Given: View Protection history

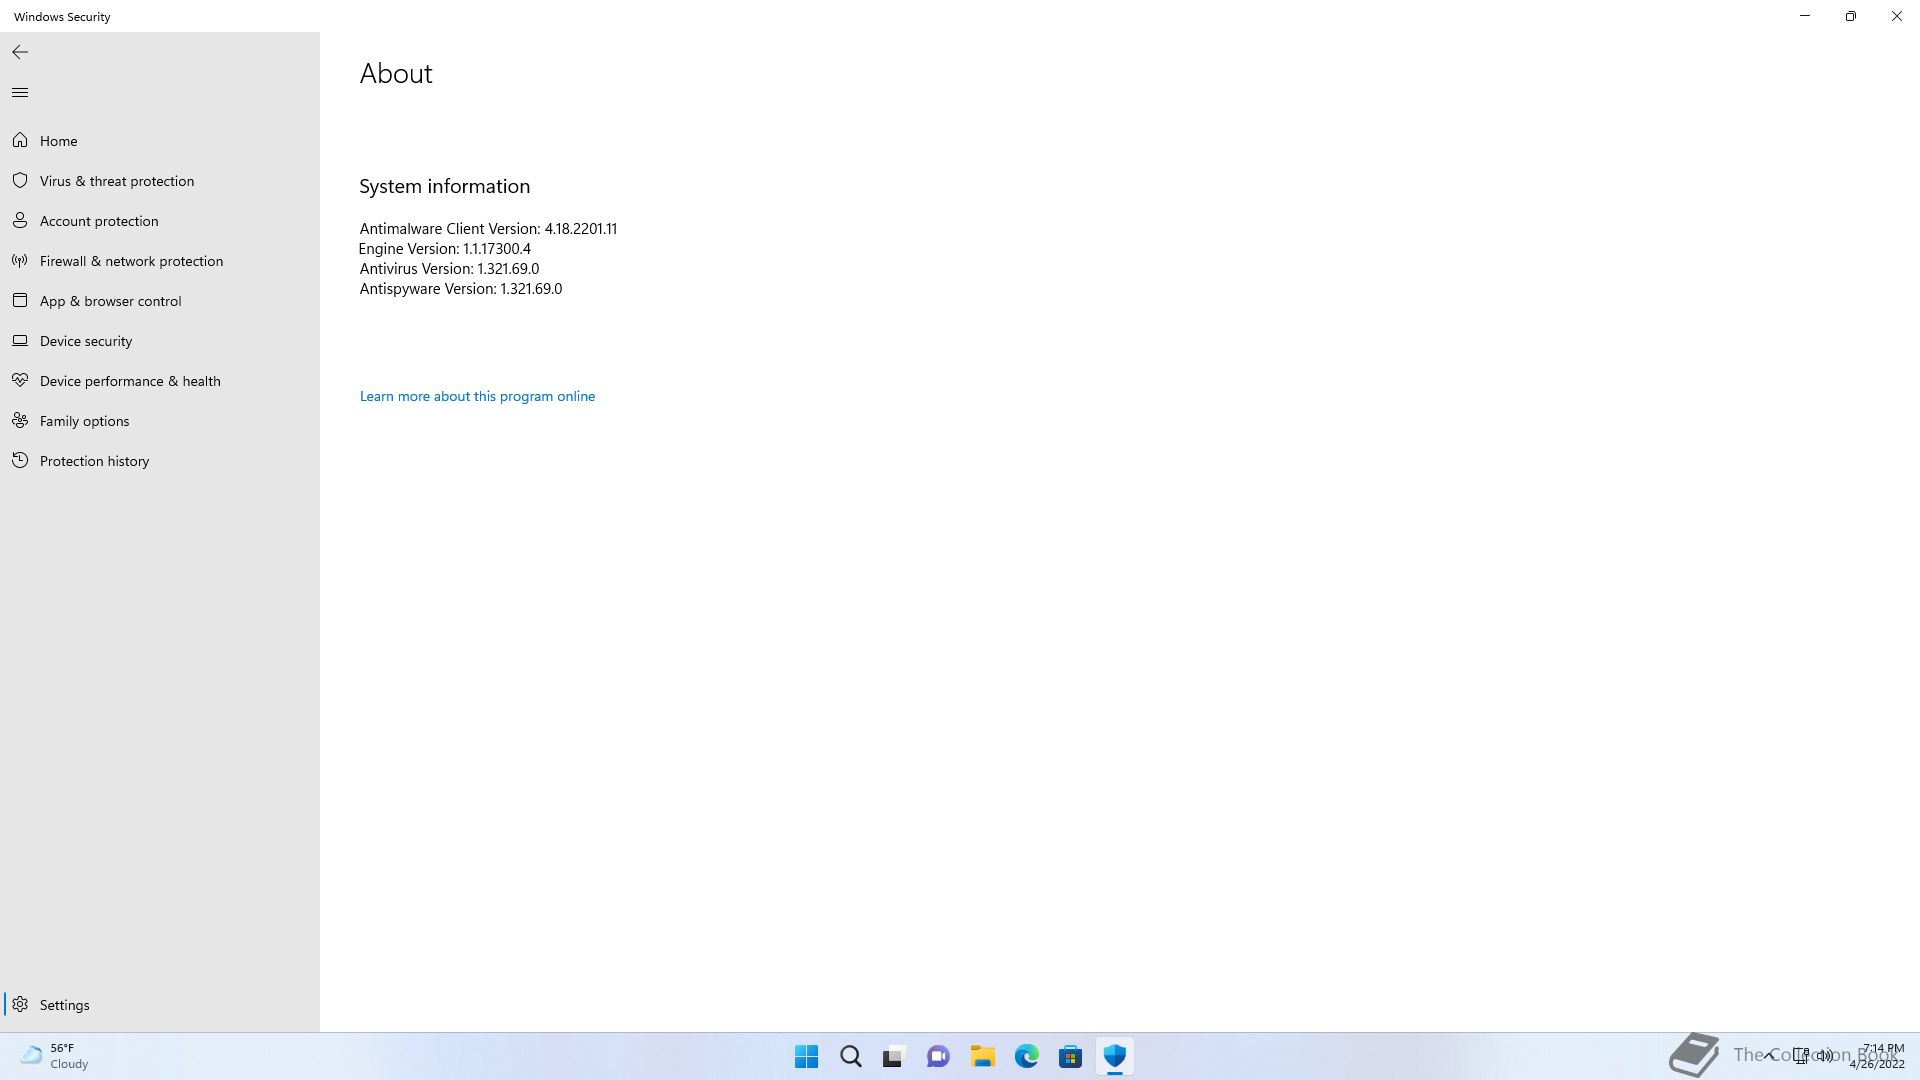Looking at the screenshot, I should pyautogui.click(x=160, y=461).
